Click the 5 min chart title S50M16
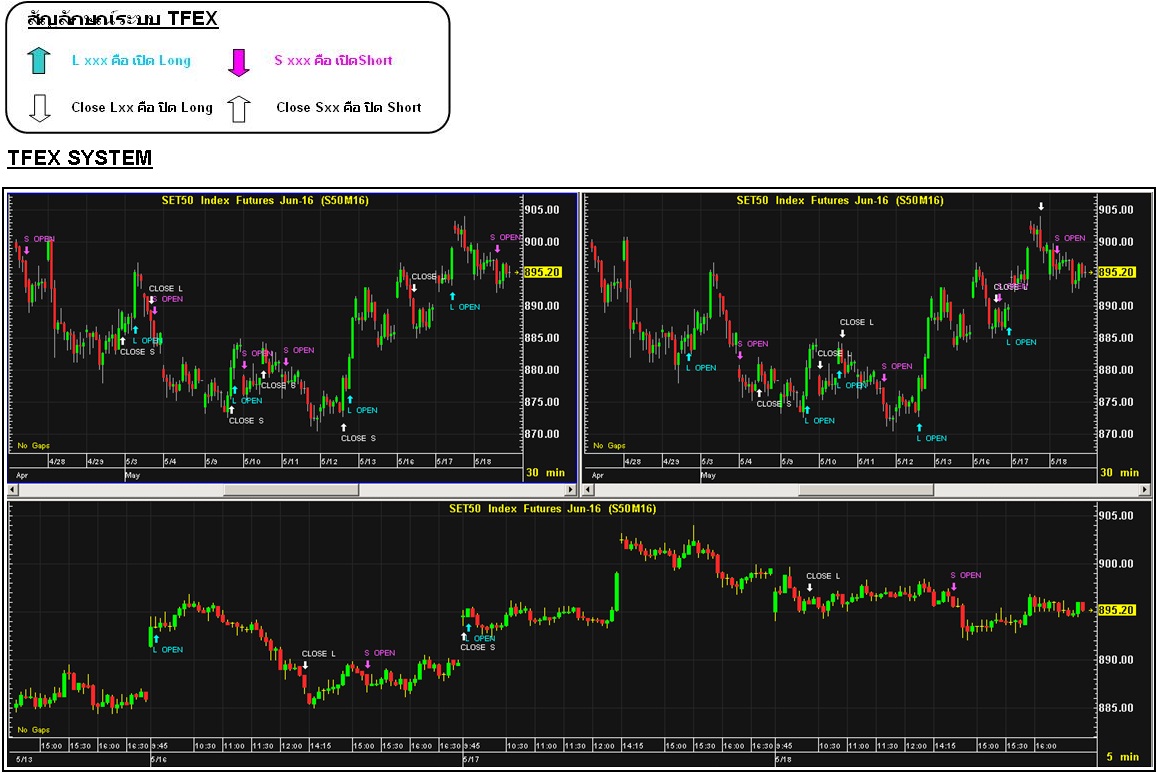 coord(553,508)
